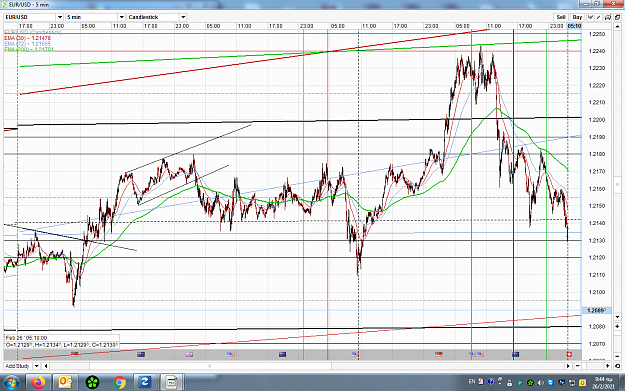Click the green shield tray icon

(520, 383)
